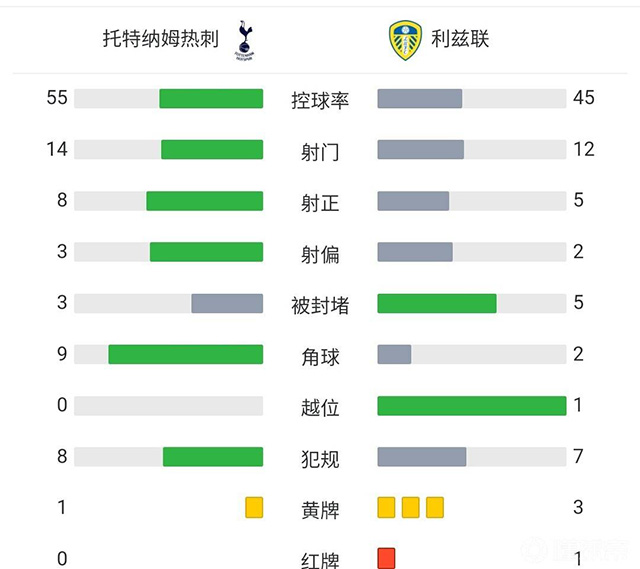Open the 利兹联 team name
640x569 pixels.
(x=460, y=40)
